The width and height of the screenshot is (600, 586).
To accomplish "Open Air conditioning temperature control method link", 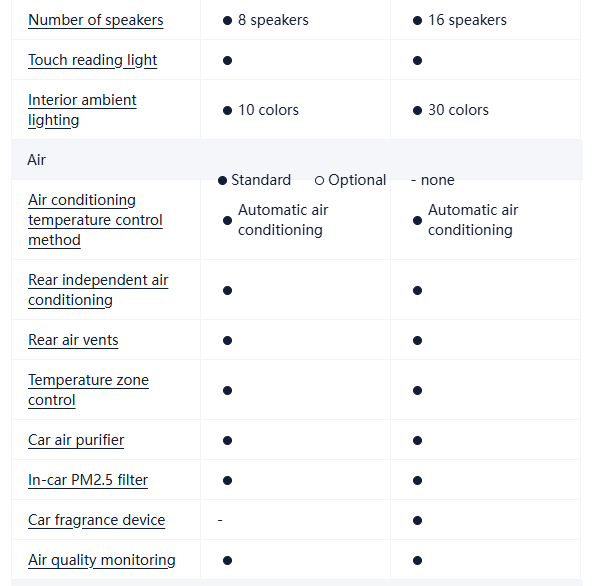I will (x=95, y=220).
